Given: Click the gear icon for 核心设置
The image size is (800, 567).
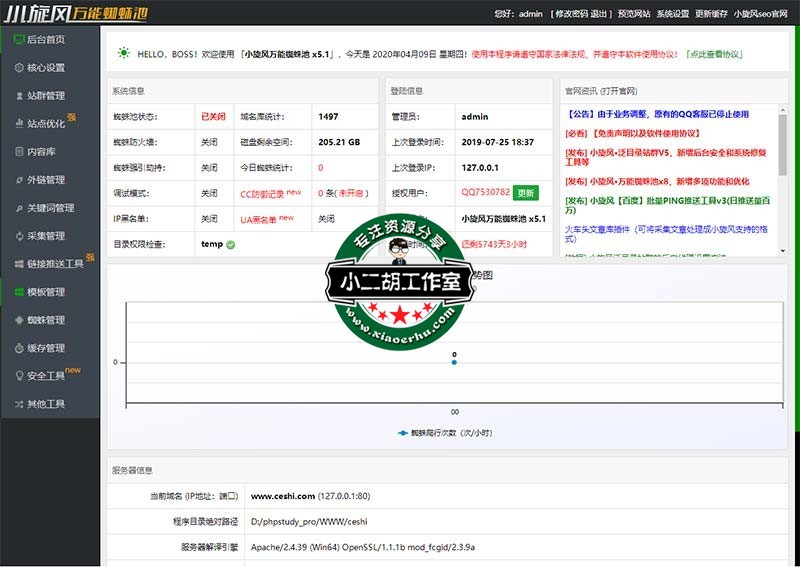Looking at the screenshot, I should [19, 68].
